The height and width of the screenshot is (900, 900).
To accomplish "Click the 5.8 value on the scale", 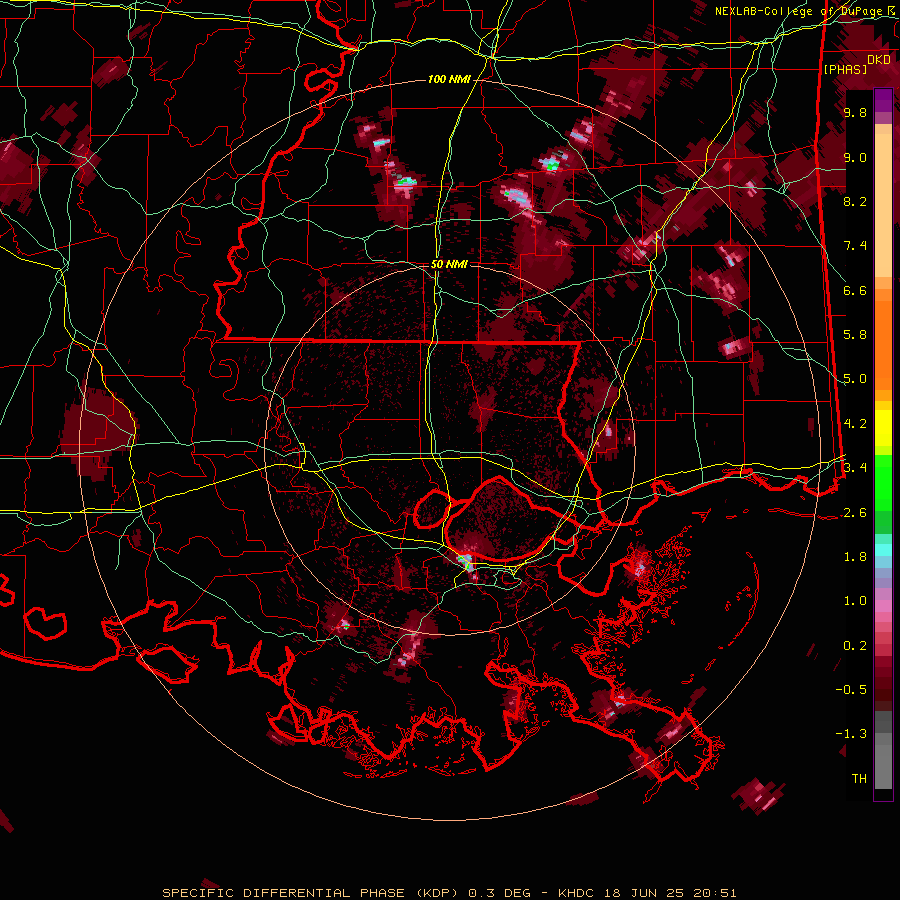I will pyautogui.click(x=855, y=335).
